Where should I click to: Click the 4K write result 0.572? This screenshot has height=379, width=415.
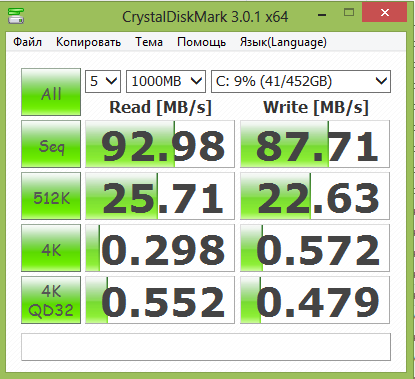click(x=315, y=248)
